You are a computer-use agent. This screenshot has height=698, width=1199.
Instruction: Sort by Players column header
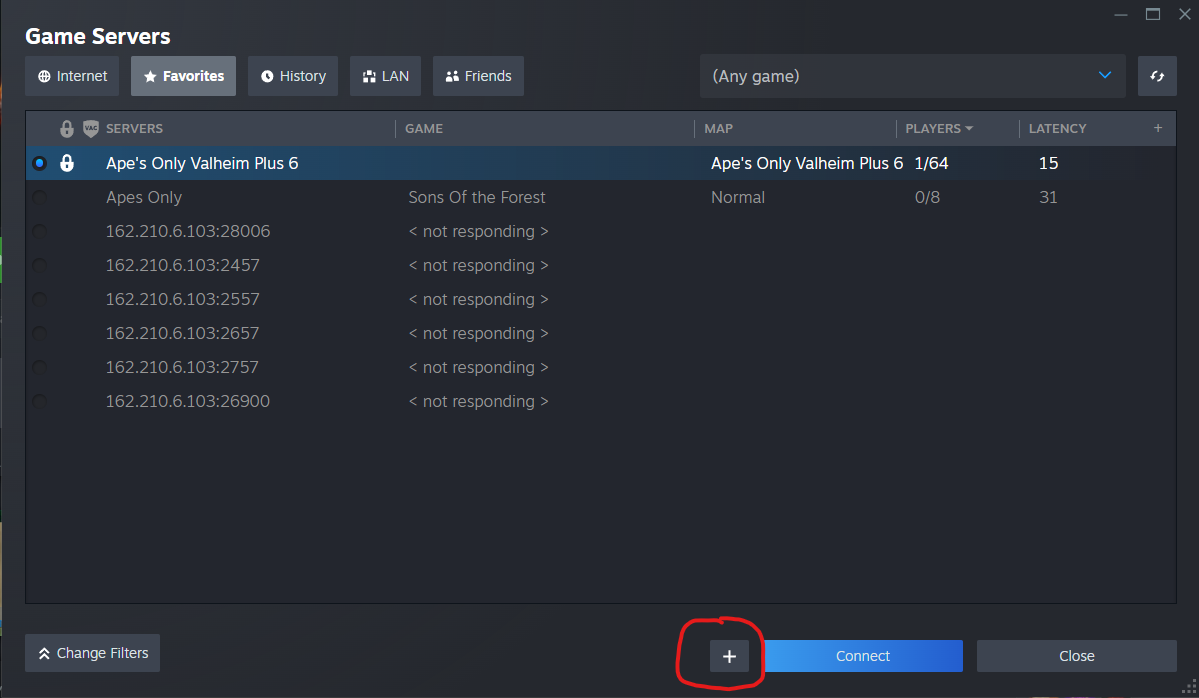[938, 129]
